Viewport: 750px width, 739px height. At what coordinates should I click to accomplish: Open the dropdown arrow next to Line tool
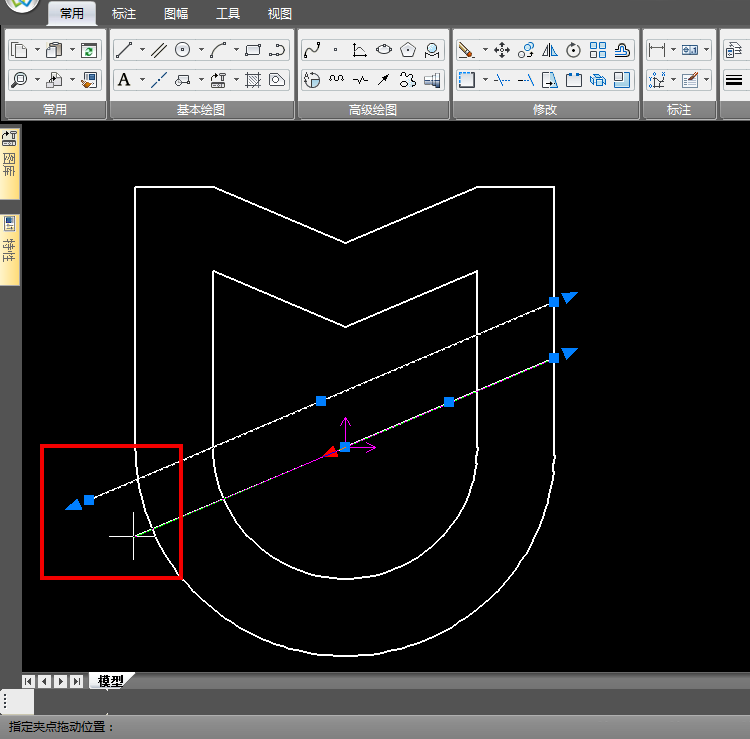pyautogui.click(x=142, y=50)
